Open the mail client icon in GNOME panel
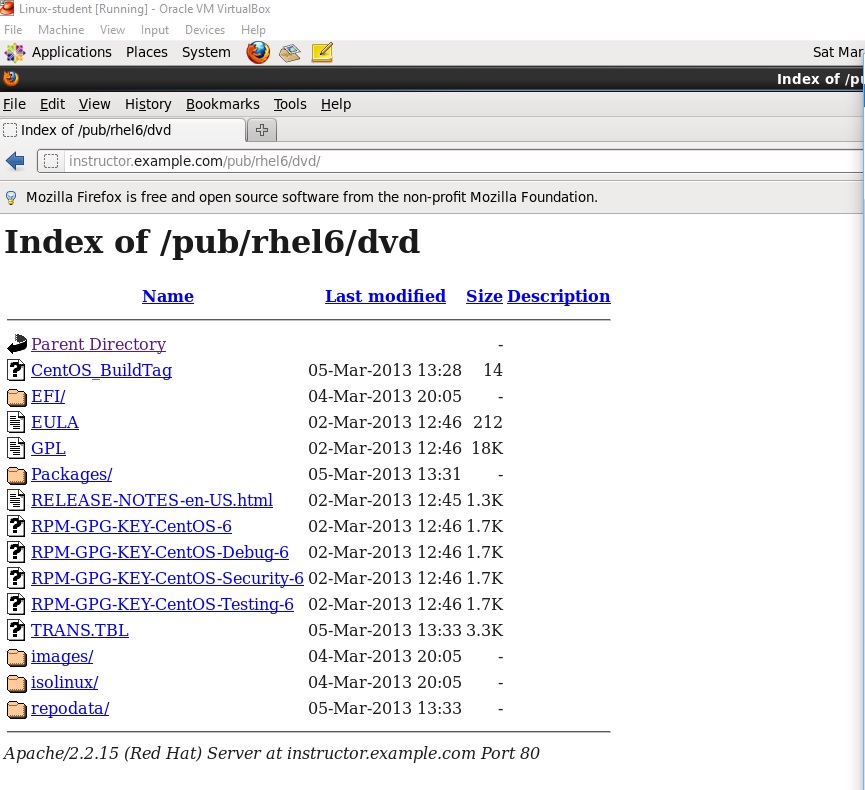This screenshot has width=865, height=790. click(290, 52)
